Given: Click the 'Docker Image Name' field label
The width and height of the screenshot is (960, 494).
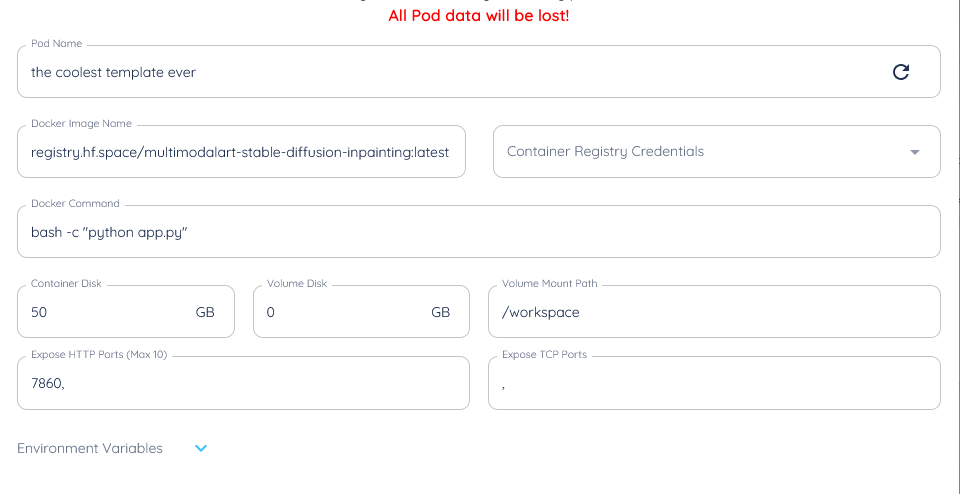Looking at the screenshot, I should (81, 124).
